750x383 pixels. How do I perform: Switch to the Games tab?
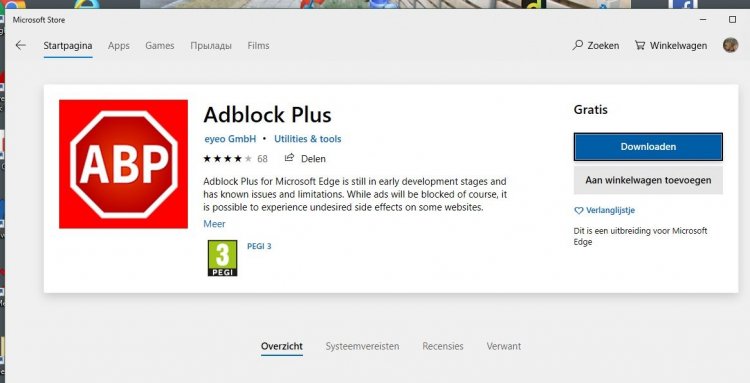[x=160, y=45]
